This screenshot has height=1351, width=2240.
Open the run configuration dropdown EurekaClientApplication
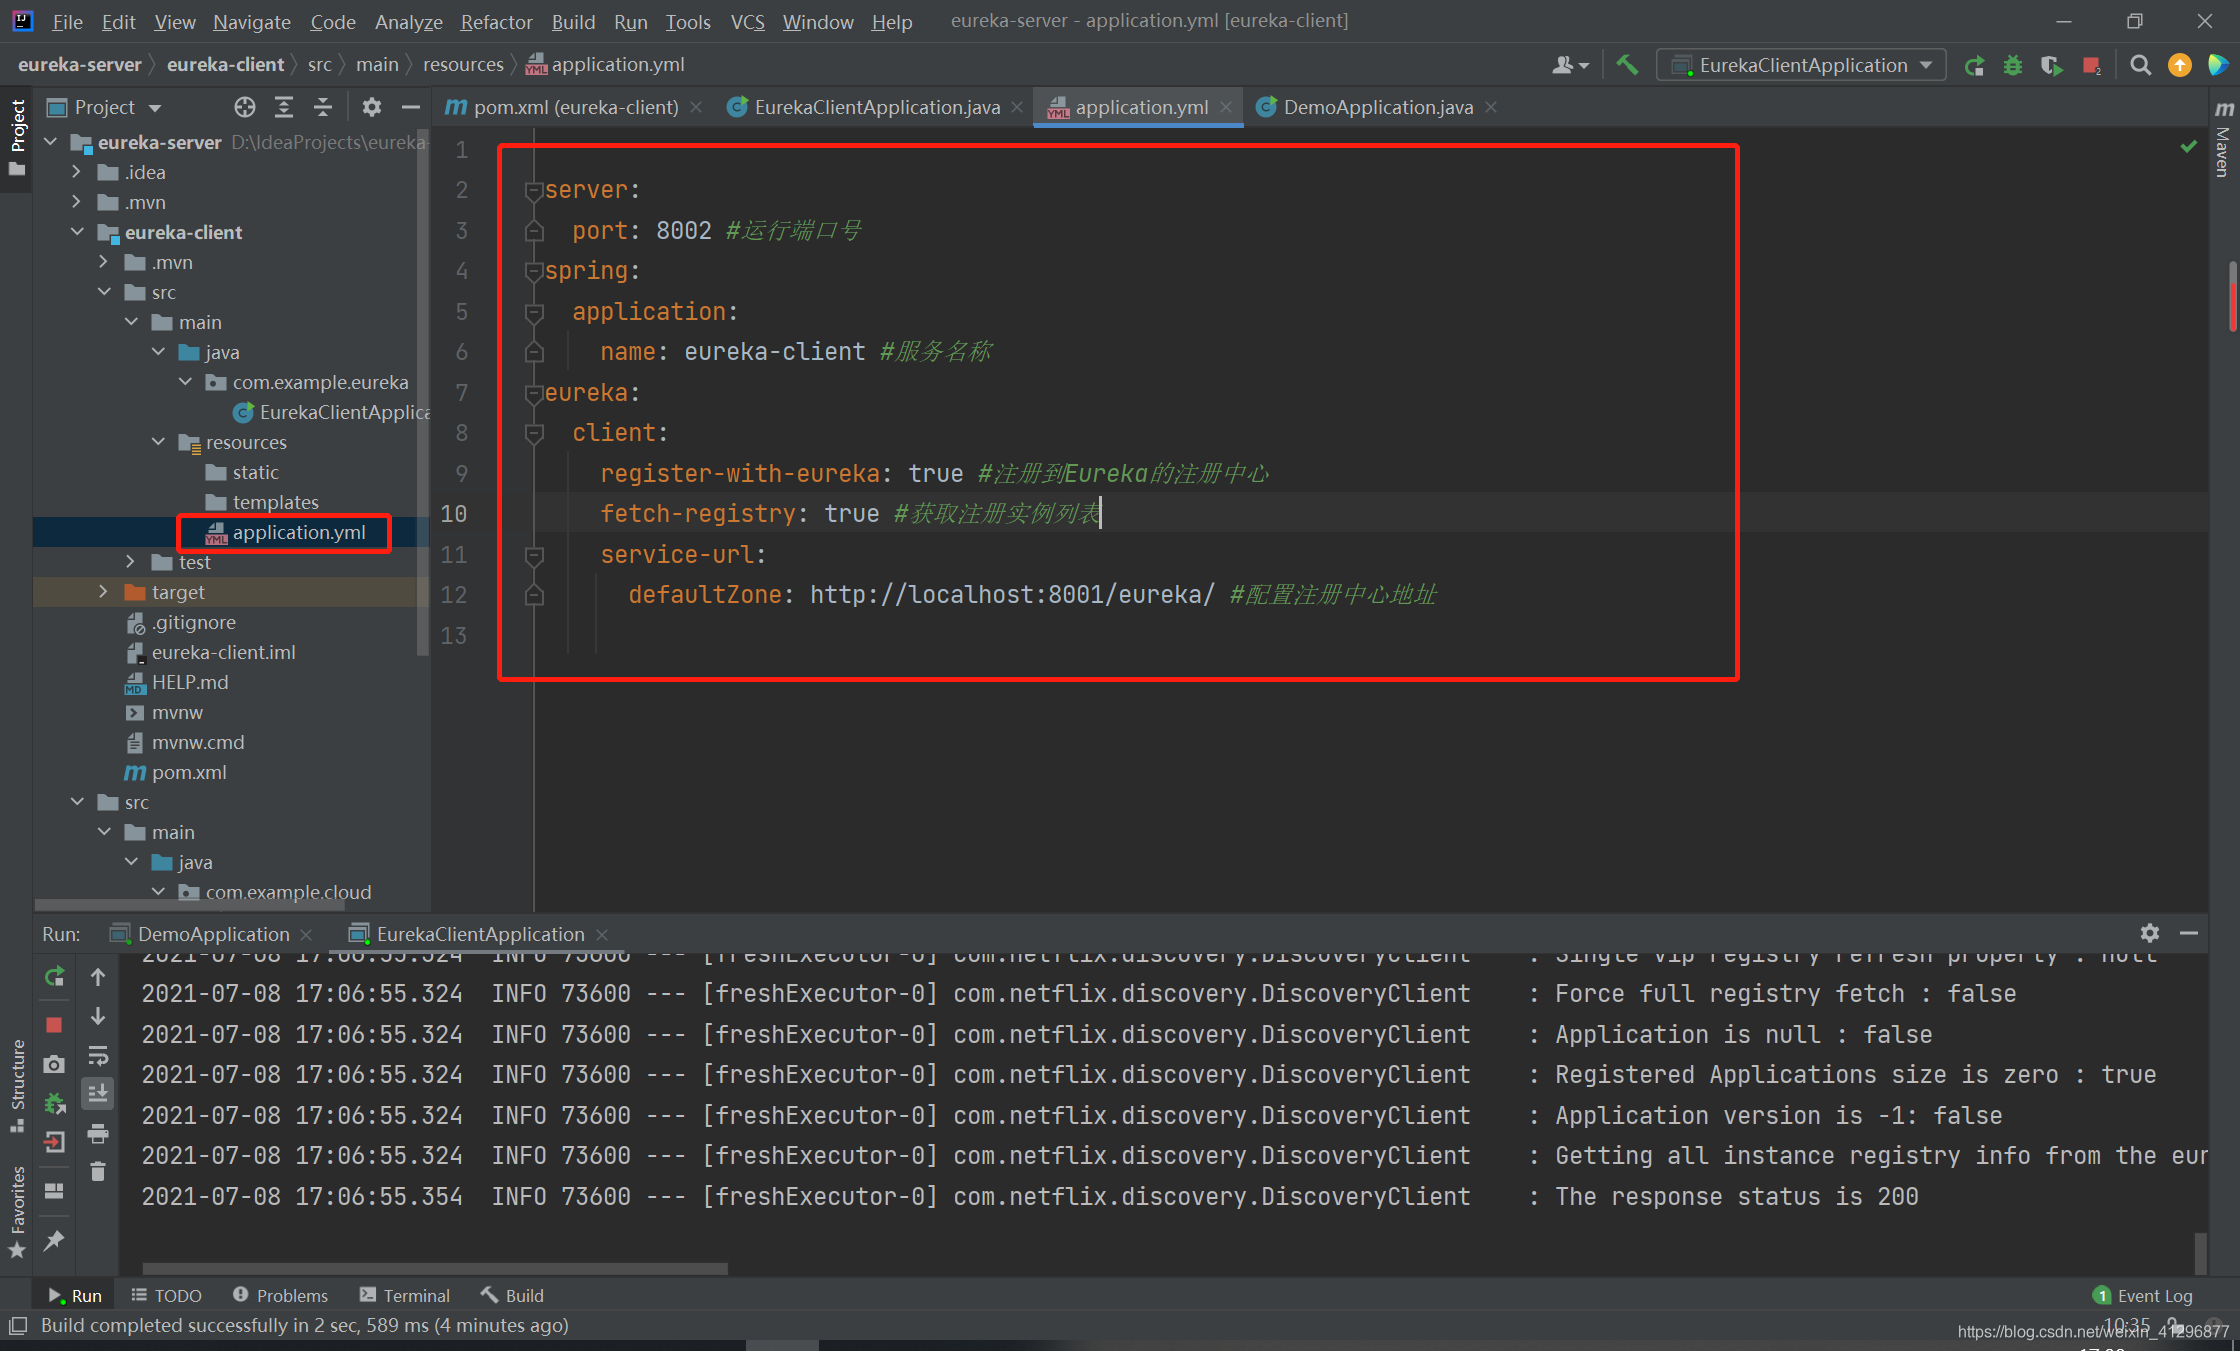[1802, 65]
